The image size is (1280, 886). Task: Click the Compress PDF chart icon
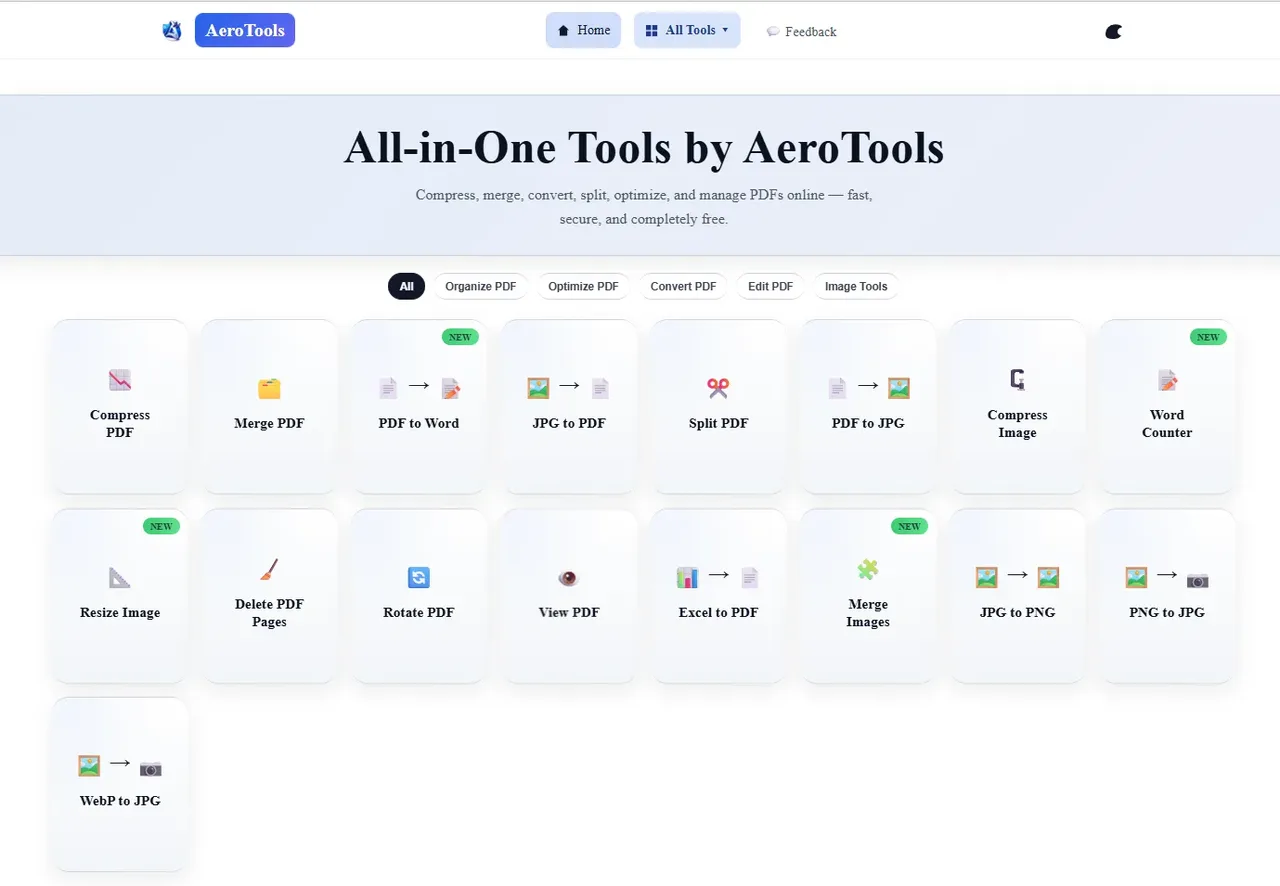click(120, 380)
